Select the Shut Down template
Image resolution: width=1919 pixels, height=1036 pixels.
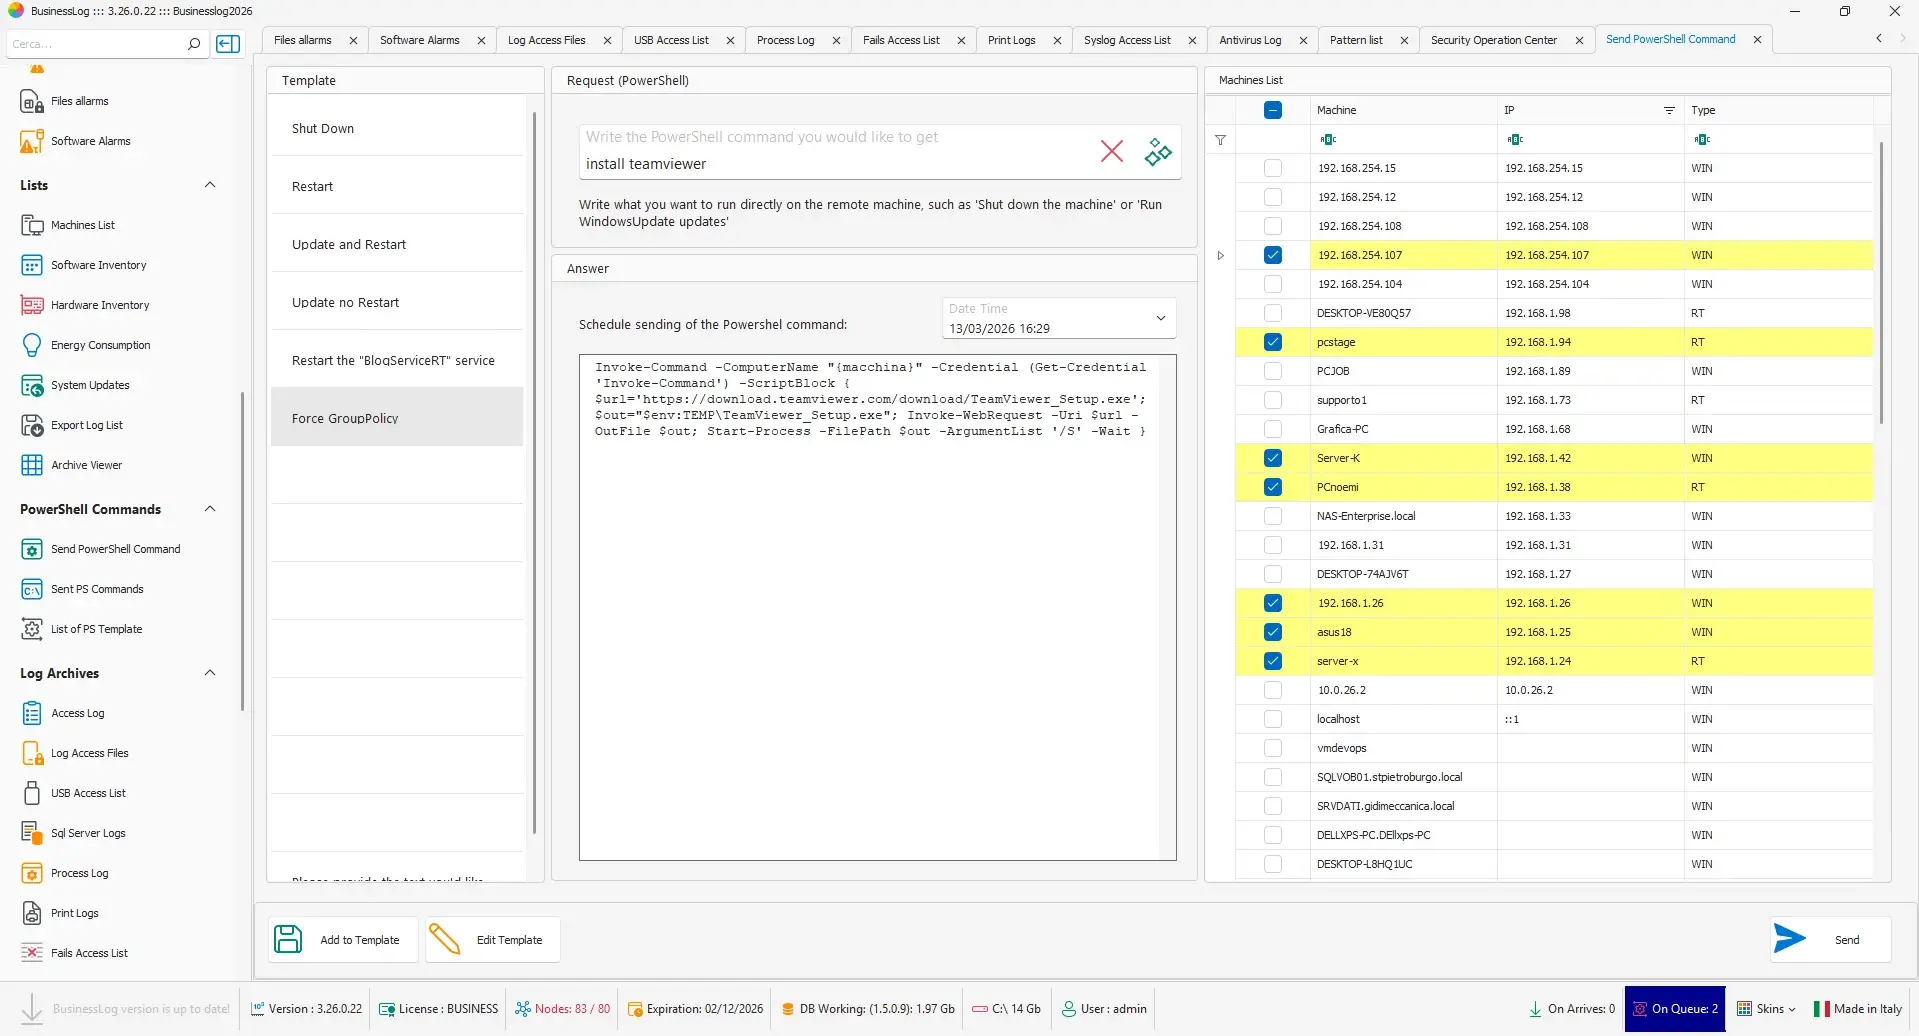tap(397, 128)
